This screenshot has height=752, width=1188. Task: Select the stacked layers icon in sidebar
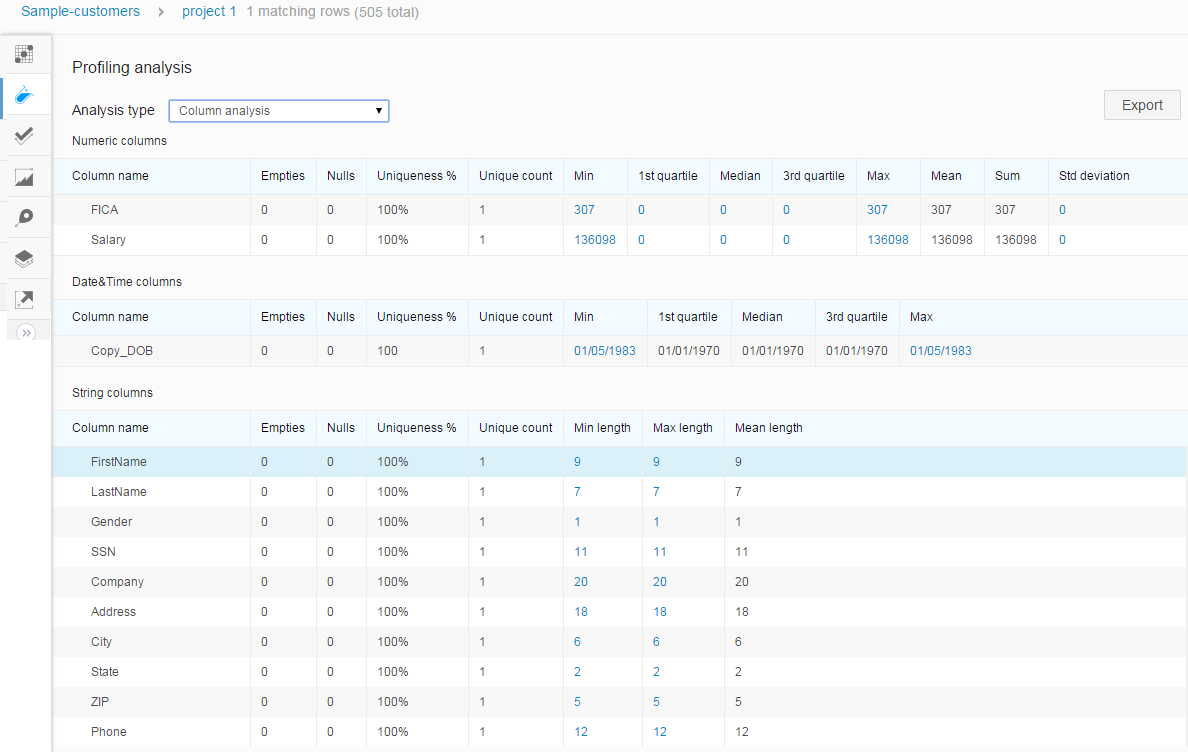coord(25,259)
